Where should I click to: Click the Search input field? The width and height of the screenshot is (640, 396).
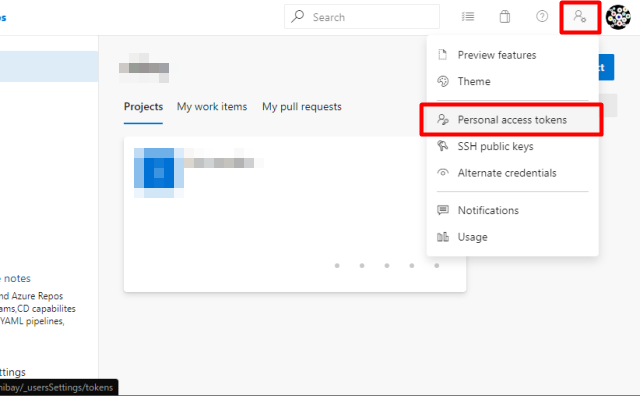point(362,17)
